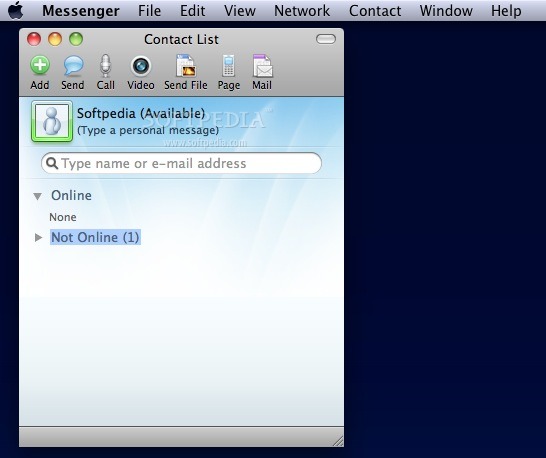Click the Softpedia display picture avatar

coord(52,121)
